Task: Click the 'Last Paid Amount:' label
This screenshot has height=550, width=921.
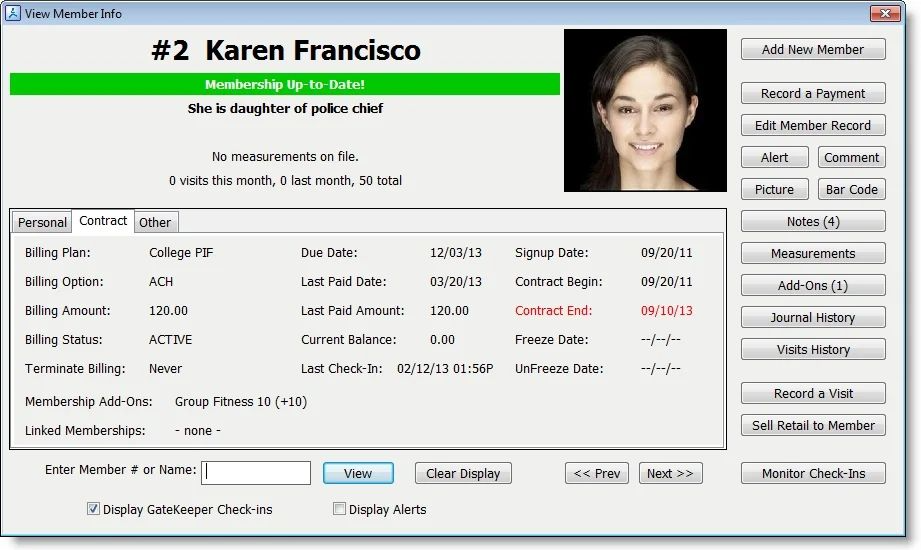Action: tap(352, 310)
